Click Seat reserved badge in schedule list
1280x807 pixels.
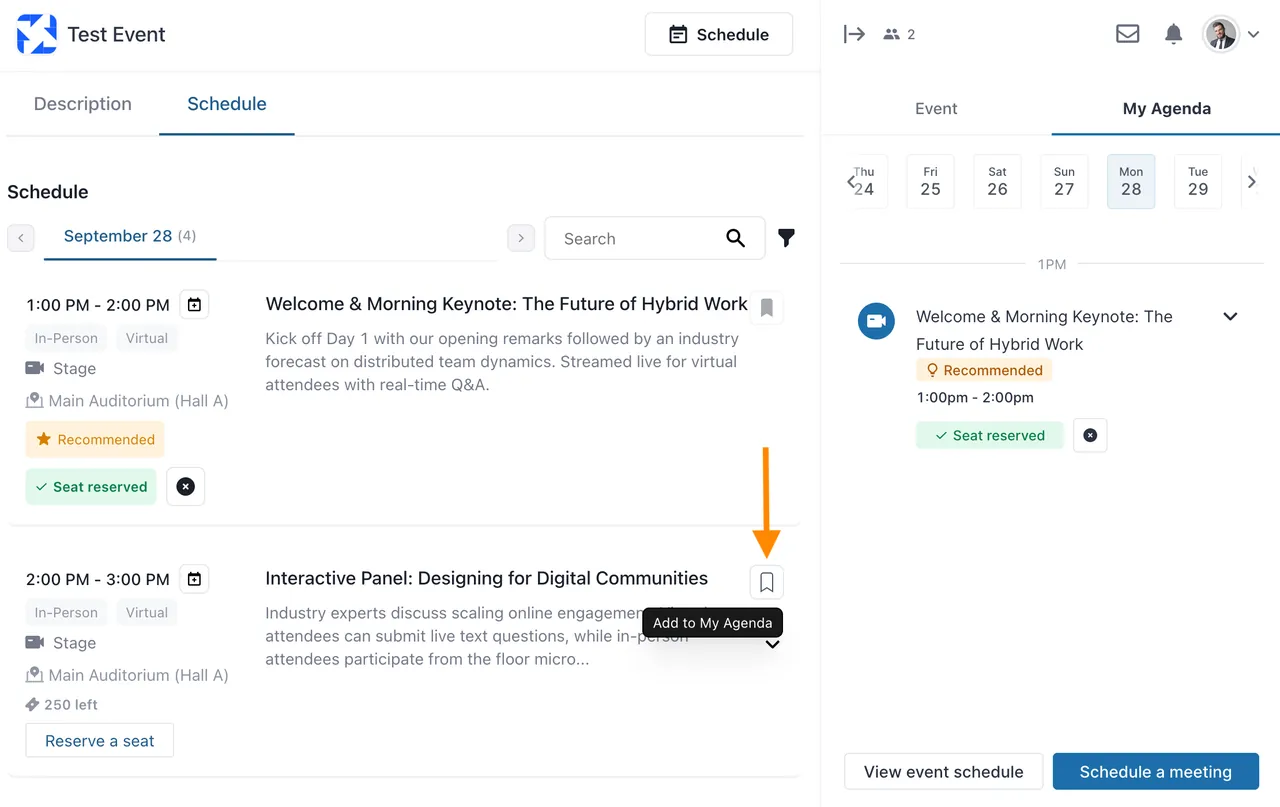(x=91, y=487)
